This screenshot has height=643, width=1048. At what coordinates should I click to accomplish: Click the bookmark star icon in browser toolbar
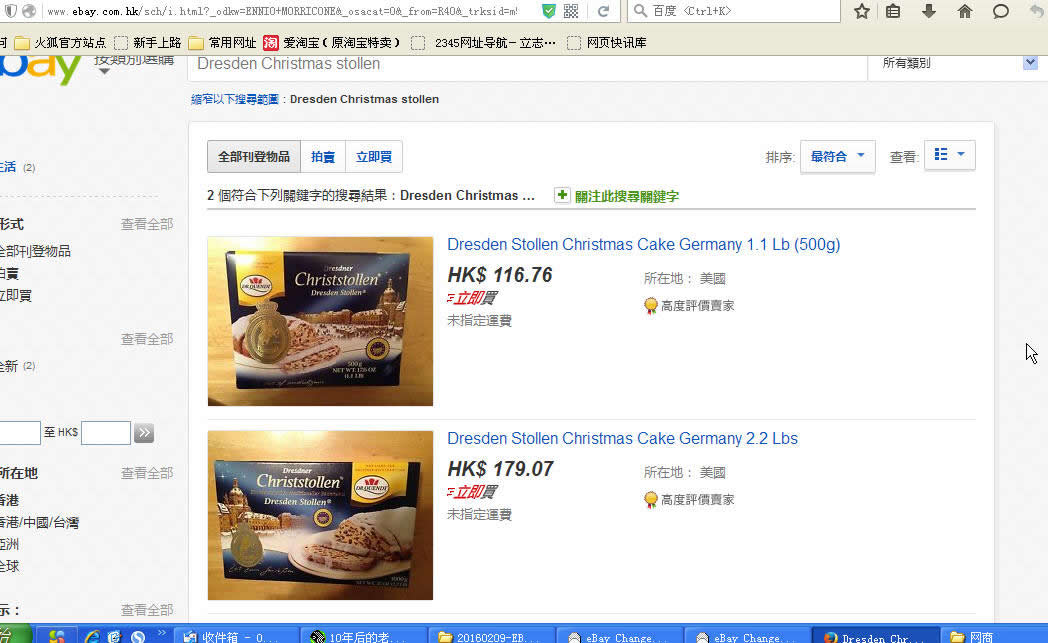click(862, 11)
